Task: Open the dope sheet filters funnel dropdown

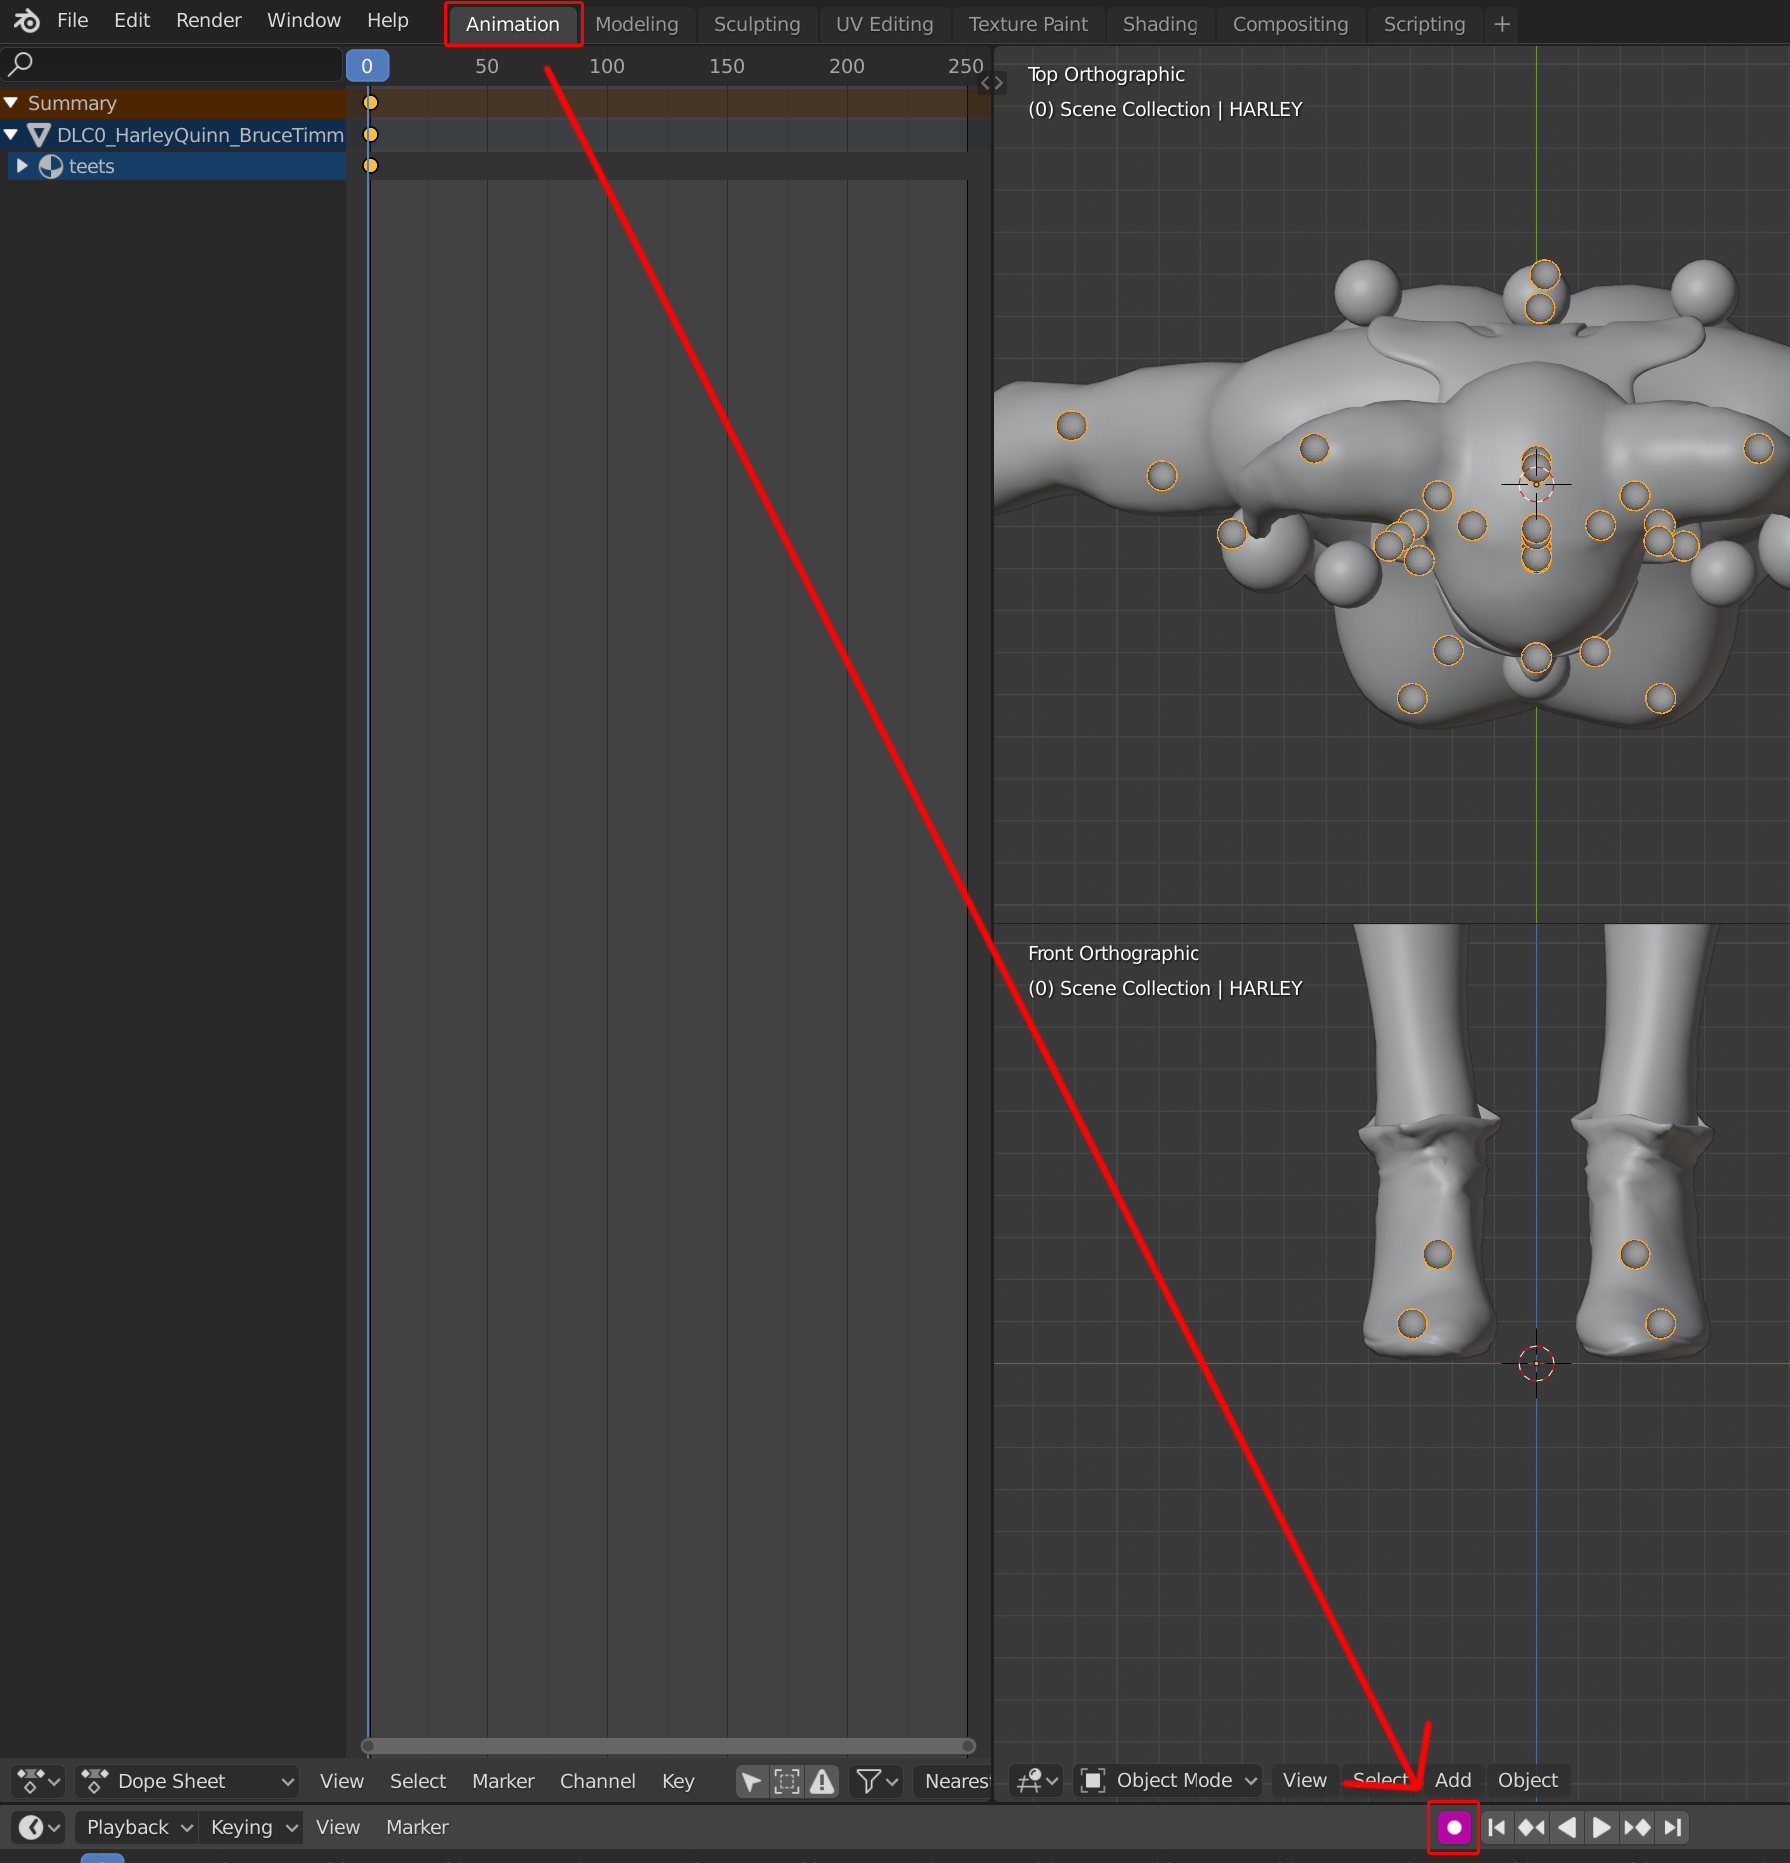Action: (877, 1781)
